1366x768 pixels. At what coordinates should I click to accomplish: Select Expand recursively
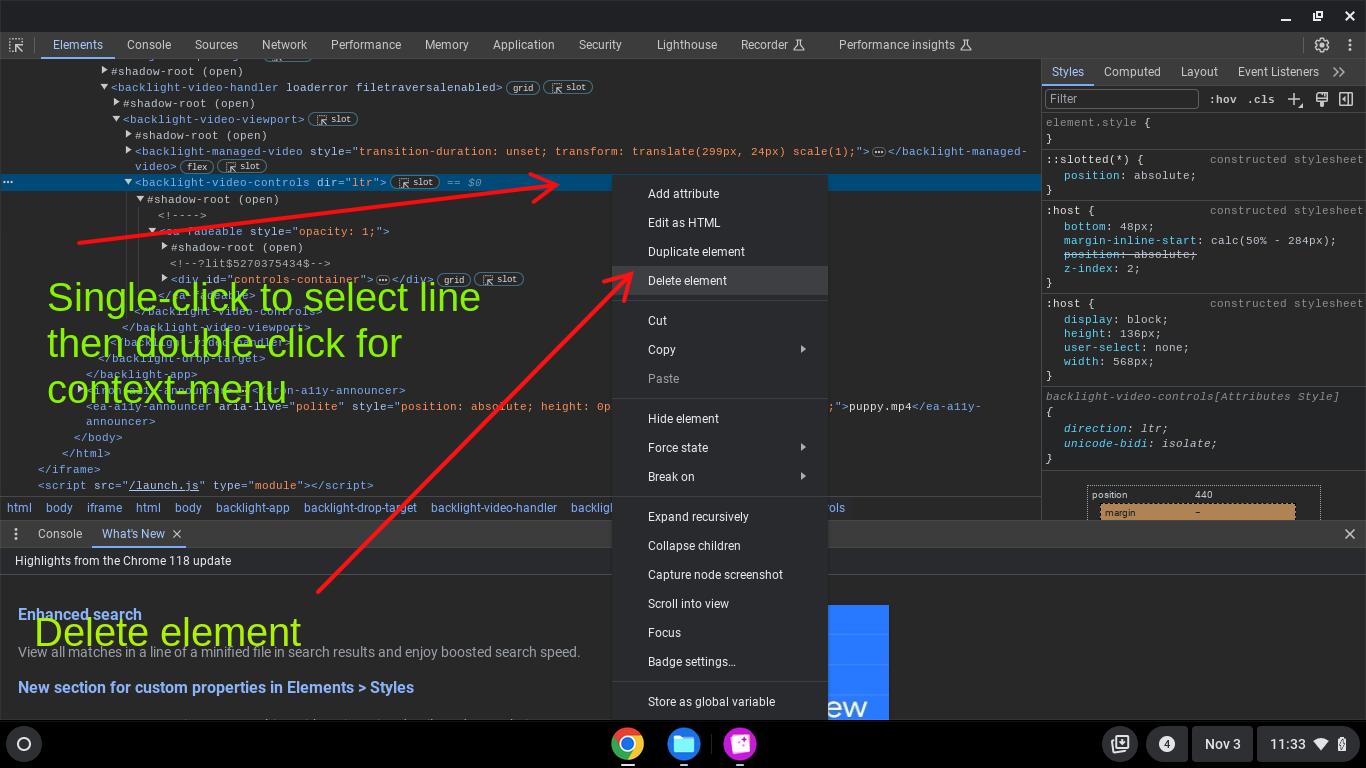pos(720,517)
